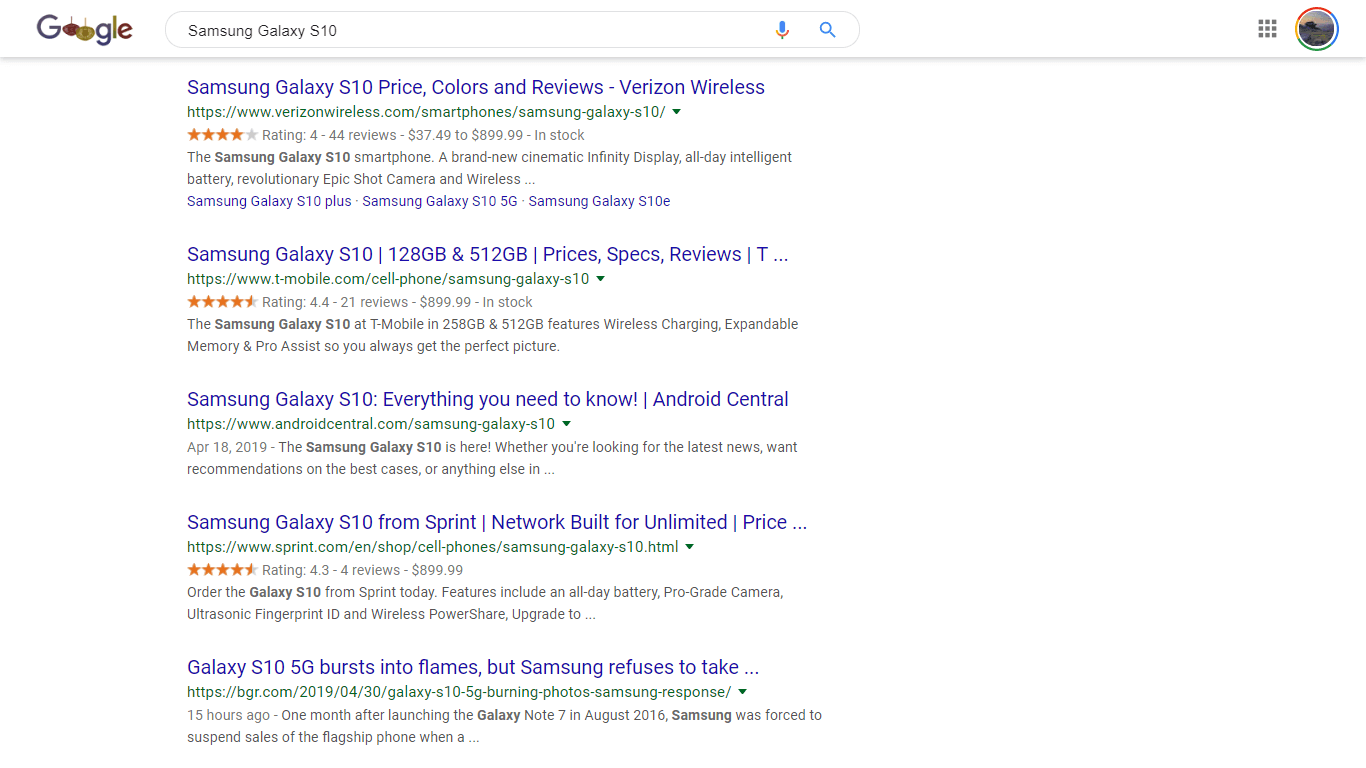Click the Verizon snippet about cinematic Infinity Display
This screenshot has height=768, width=1366.
pos(489,168)
